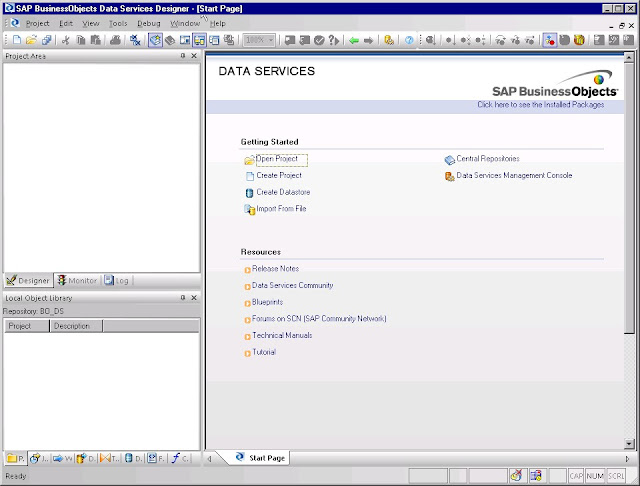Close the Project Area panel

point(194,56)
